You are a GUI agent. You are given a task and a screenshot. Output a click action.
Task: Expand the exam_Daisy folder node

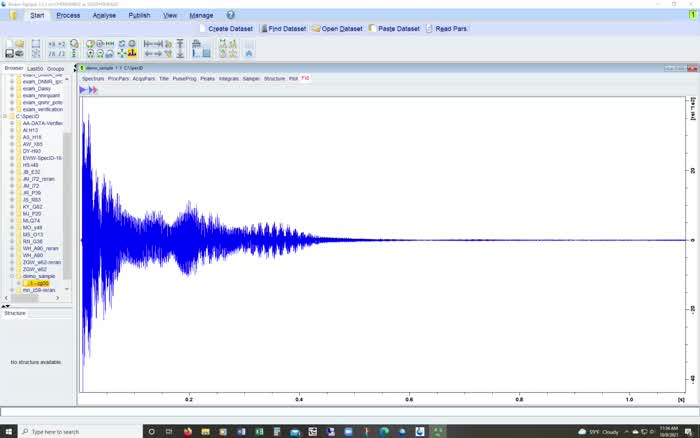pos(12,88)
